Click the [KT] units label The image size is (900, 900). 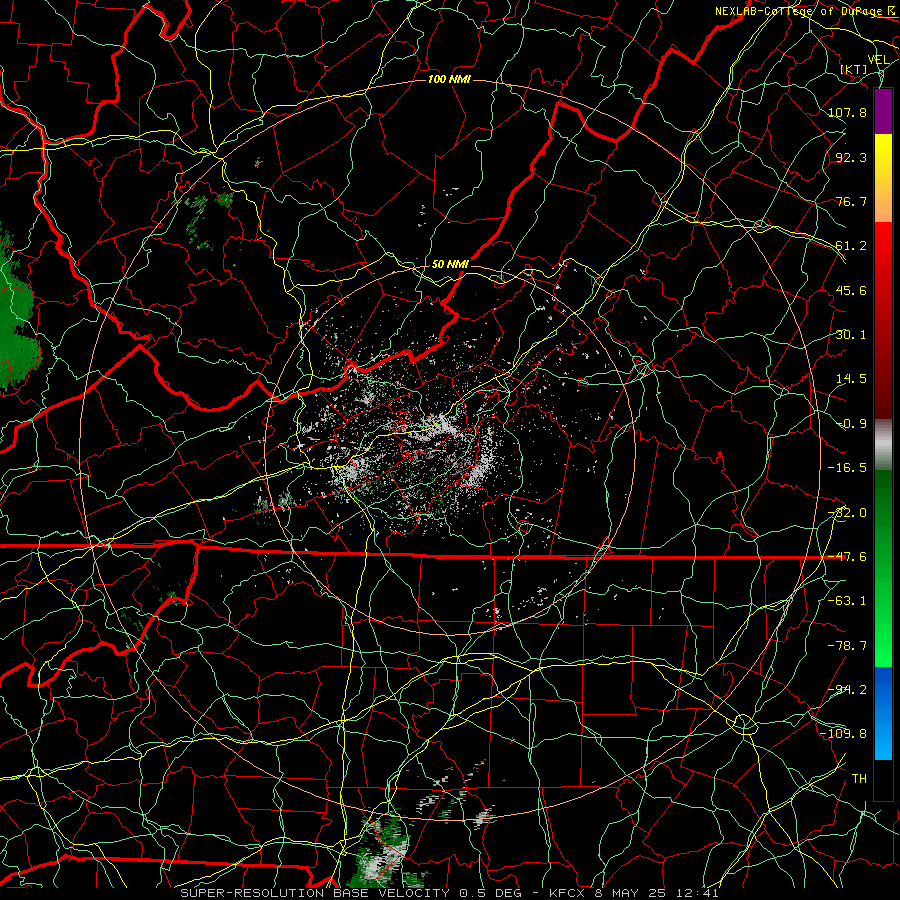854,69
